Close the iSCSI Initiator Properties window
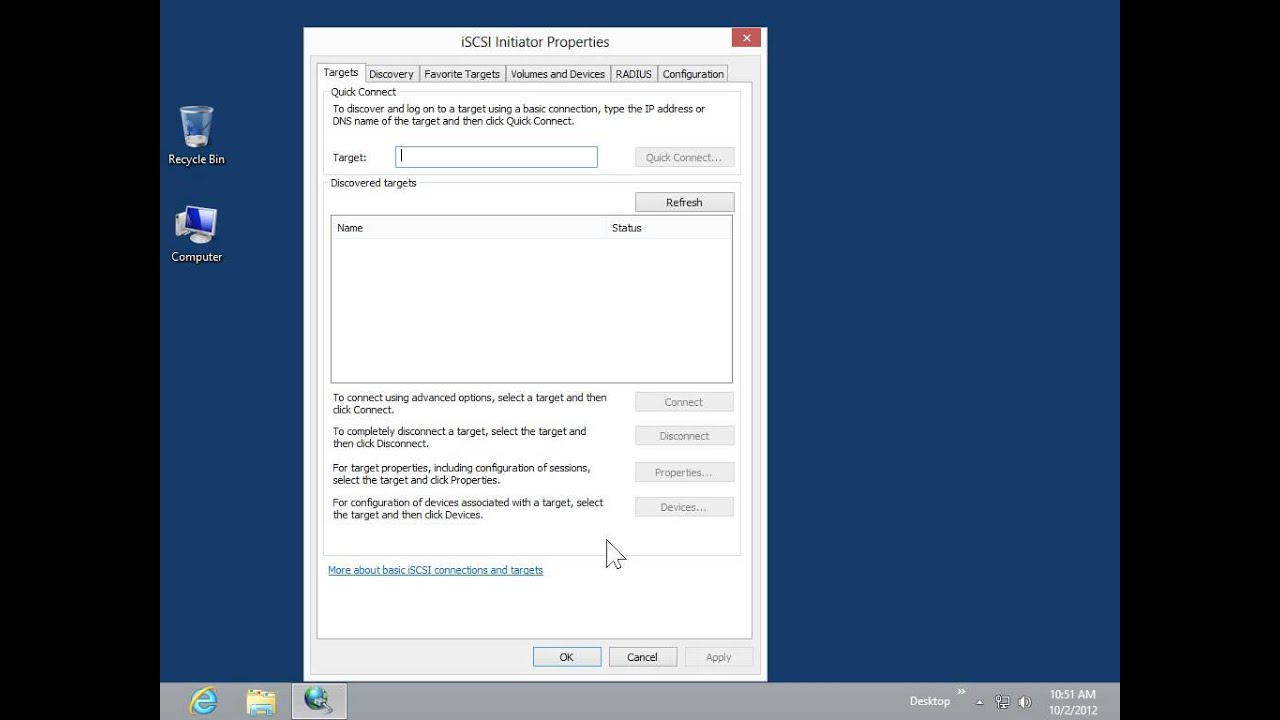1280x720 pixels. click(746, 38)
